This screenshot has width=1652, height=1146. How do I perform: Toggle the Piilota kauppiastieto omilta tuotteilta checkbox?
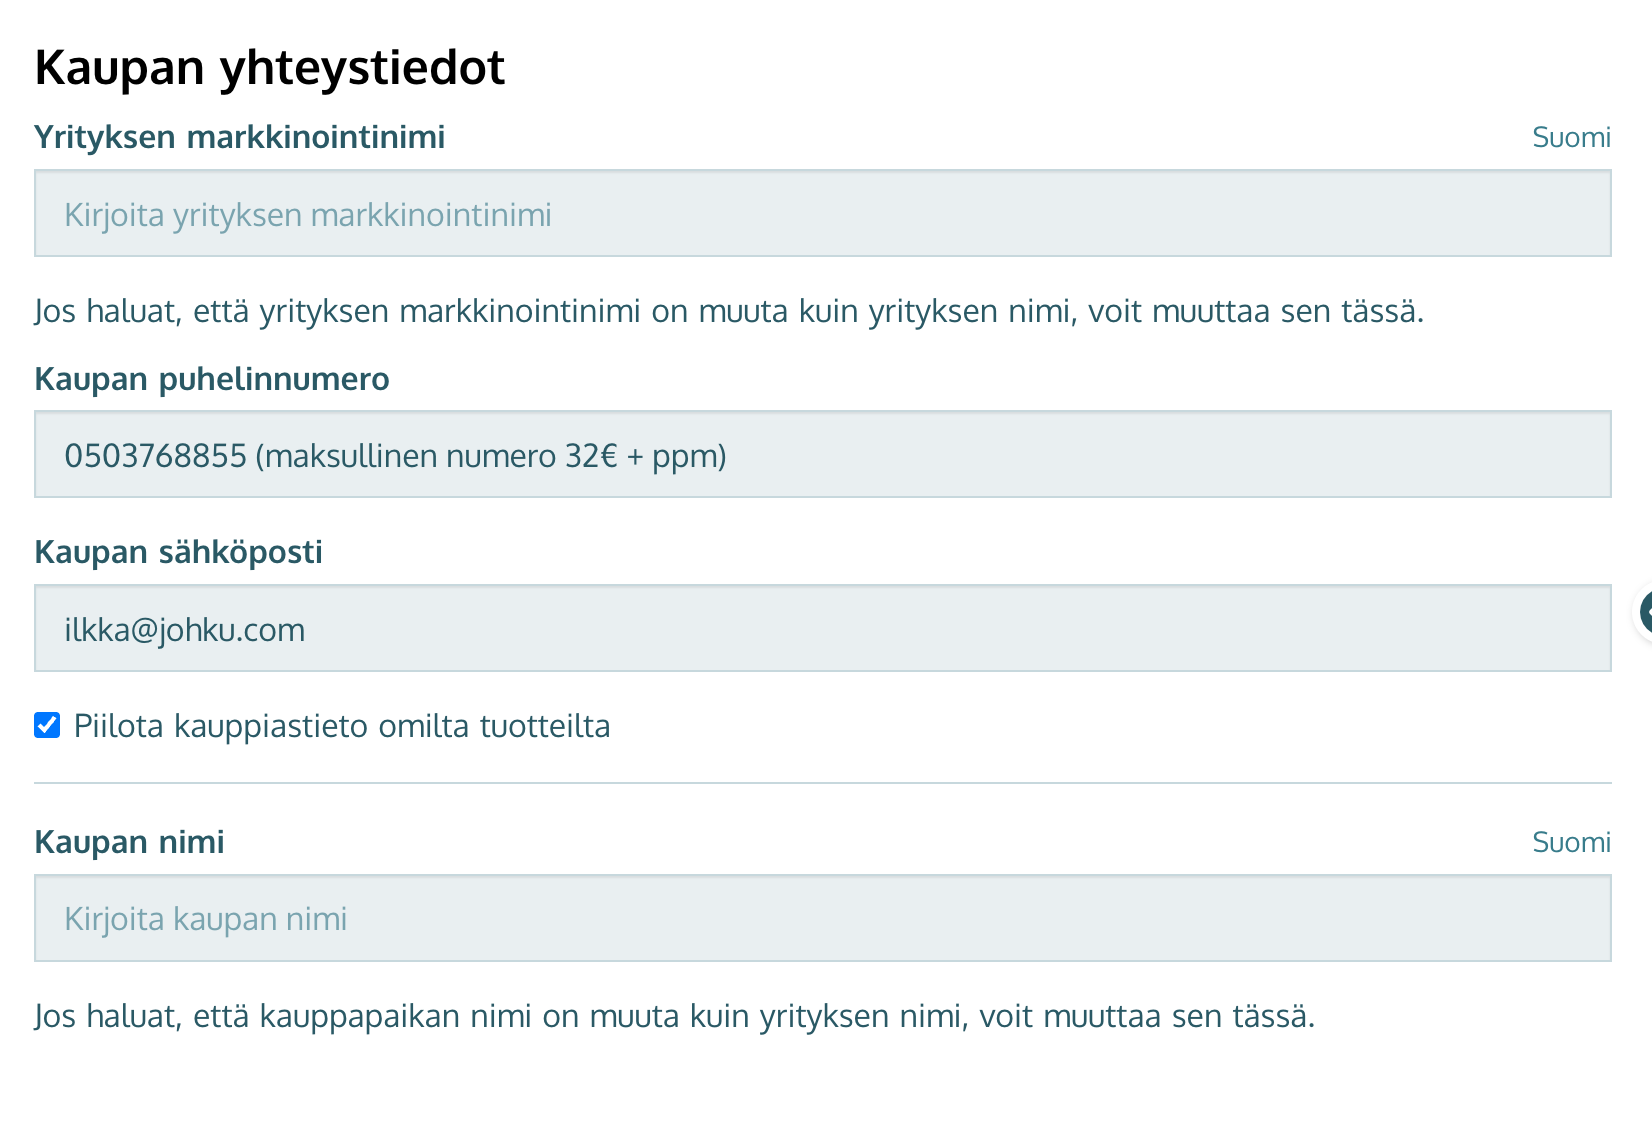click(47, 725)
